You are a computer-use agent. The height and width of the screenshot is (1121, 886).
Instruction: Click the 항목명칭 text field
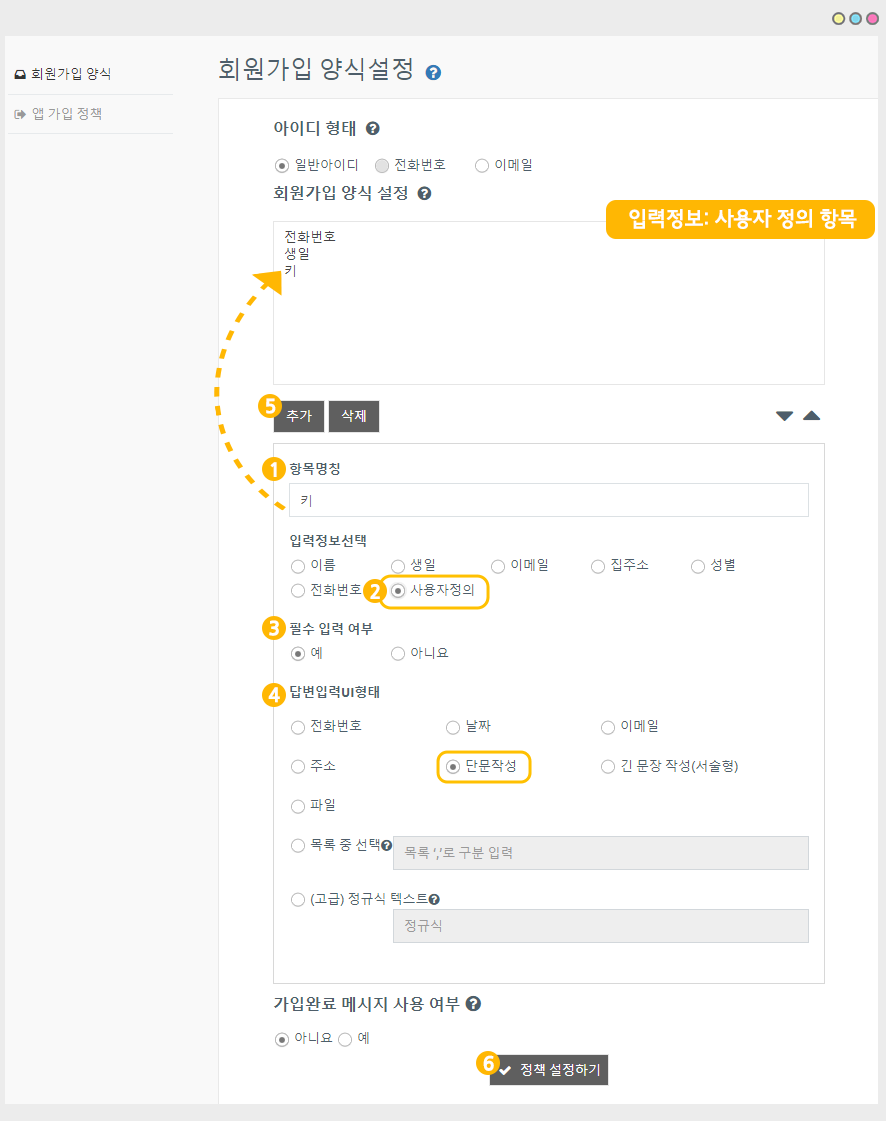pyautogui.click(x=548, y=500)
